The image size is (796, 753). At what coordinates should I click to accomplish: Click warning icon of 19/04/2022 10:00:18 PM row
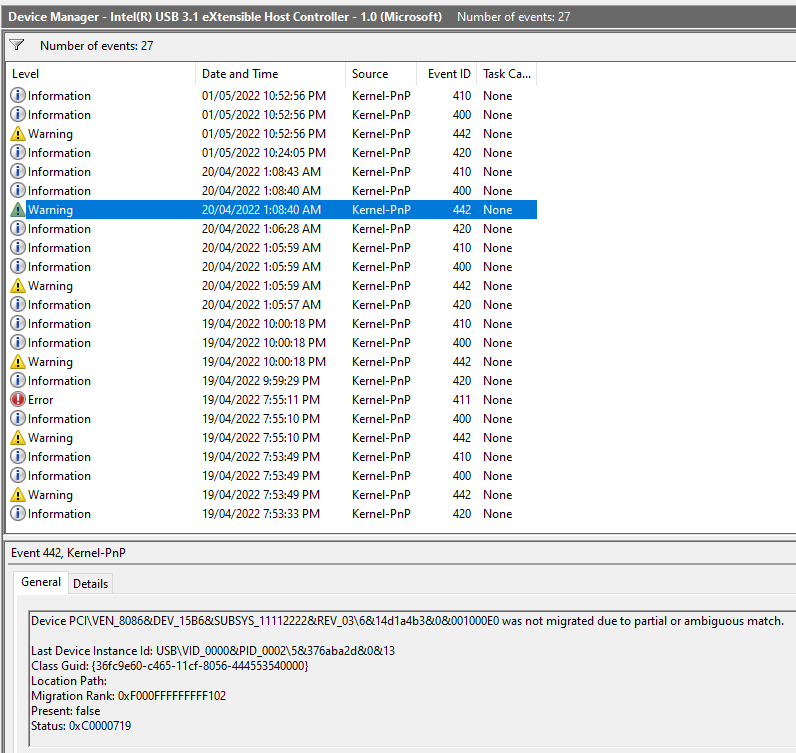(x=18, y=362)
